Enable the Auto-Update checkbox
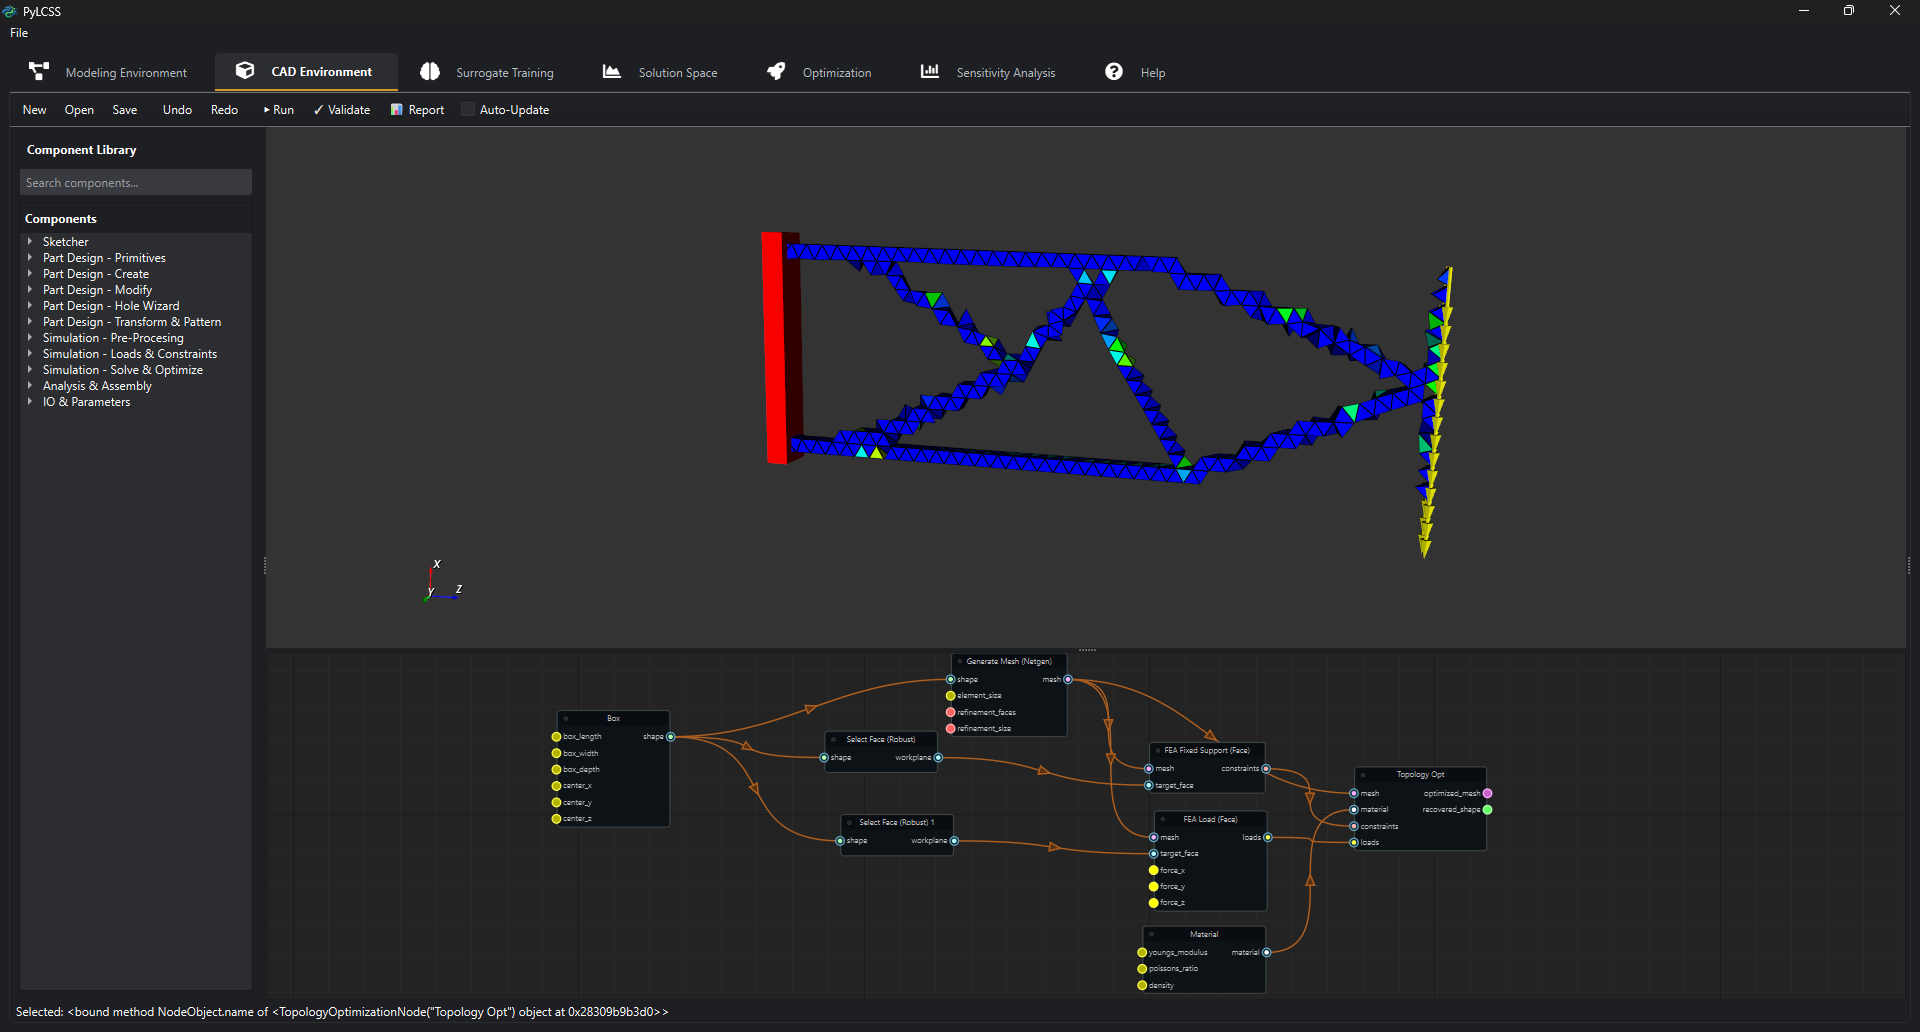The width and height of the screenshot is (1920, 1032). [x=467, y=110]
